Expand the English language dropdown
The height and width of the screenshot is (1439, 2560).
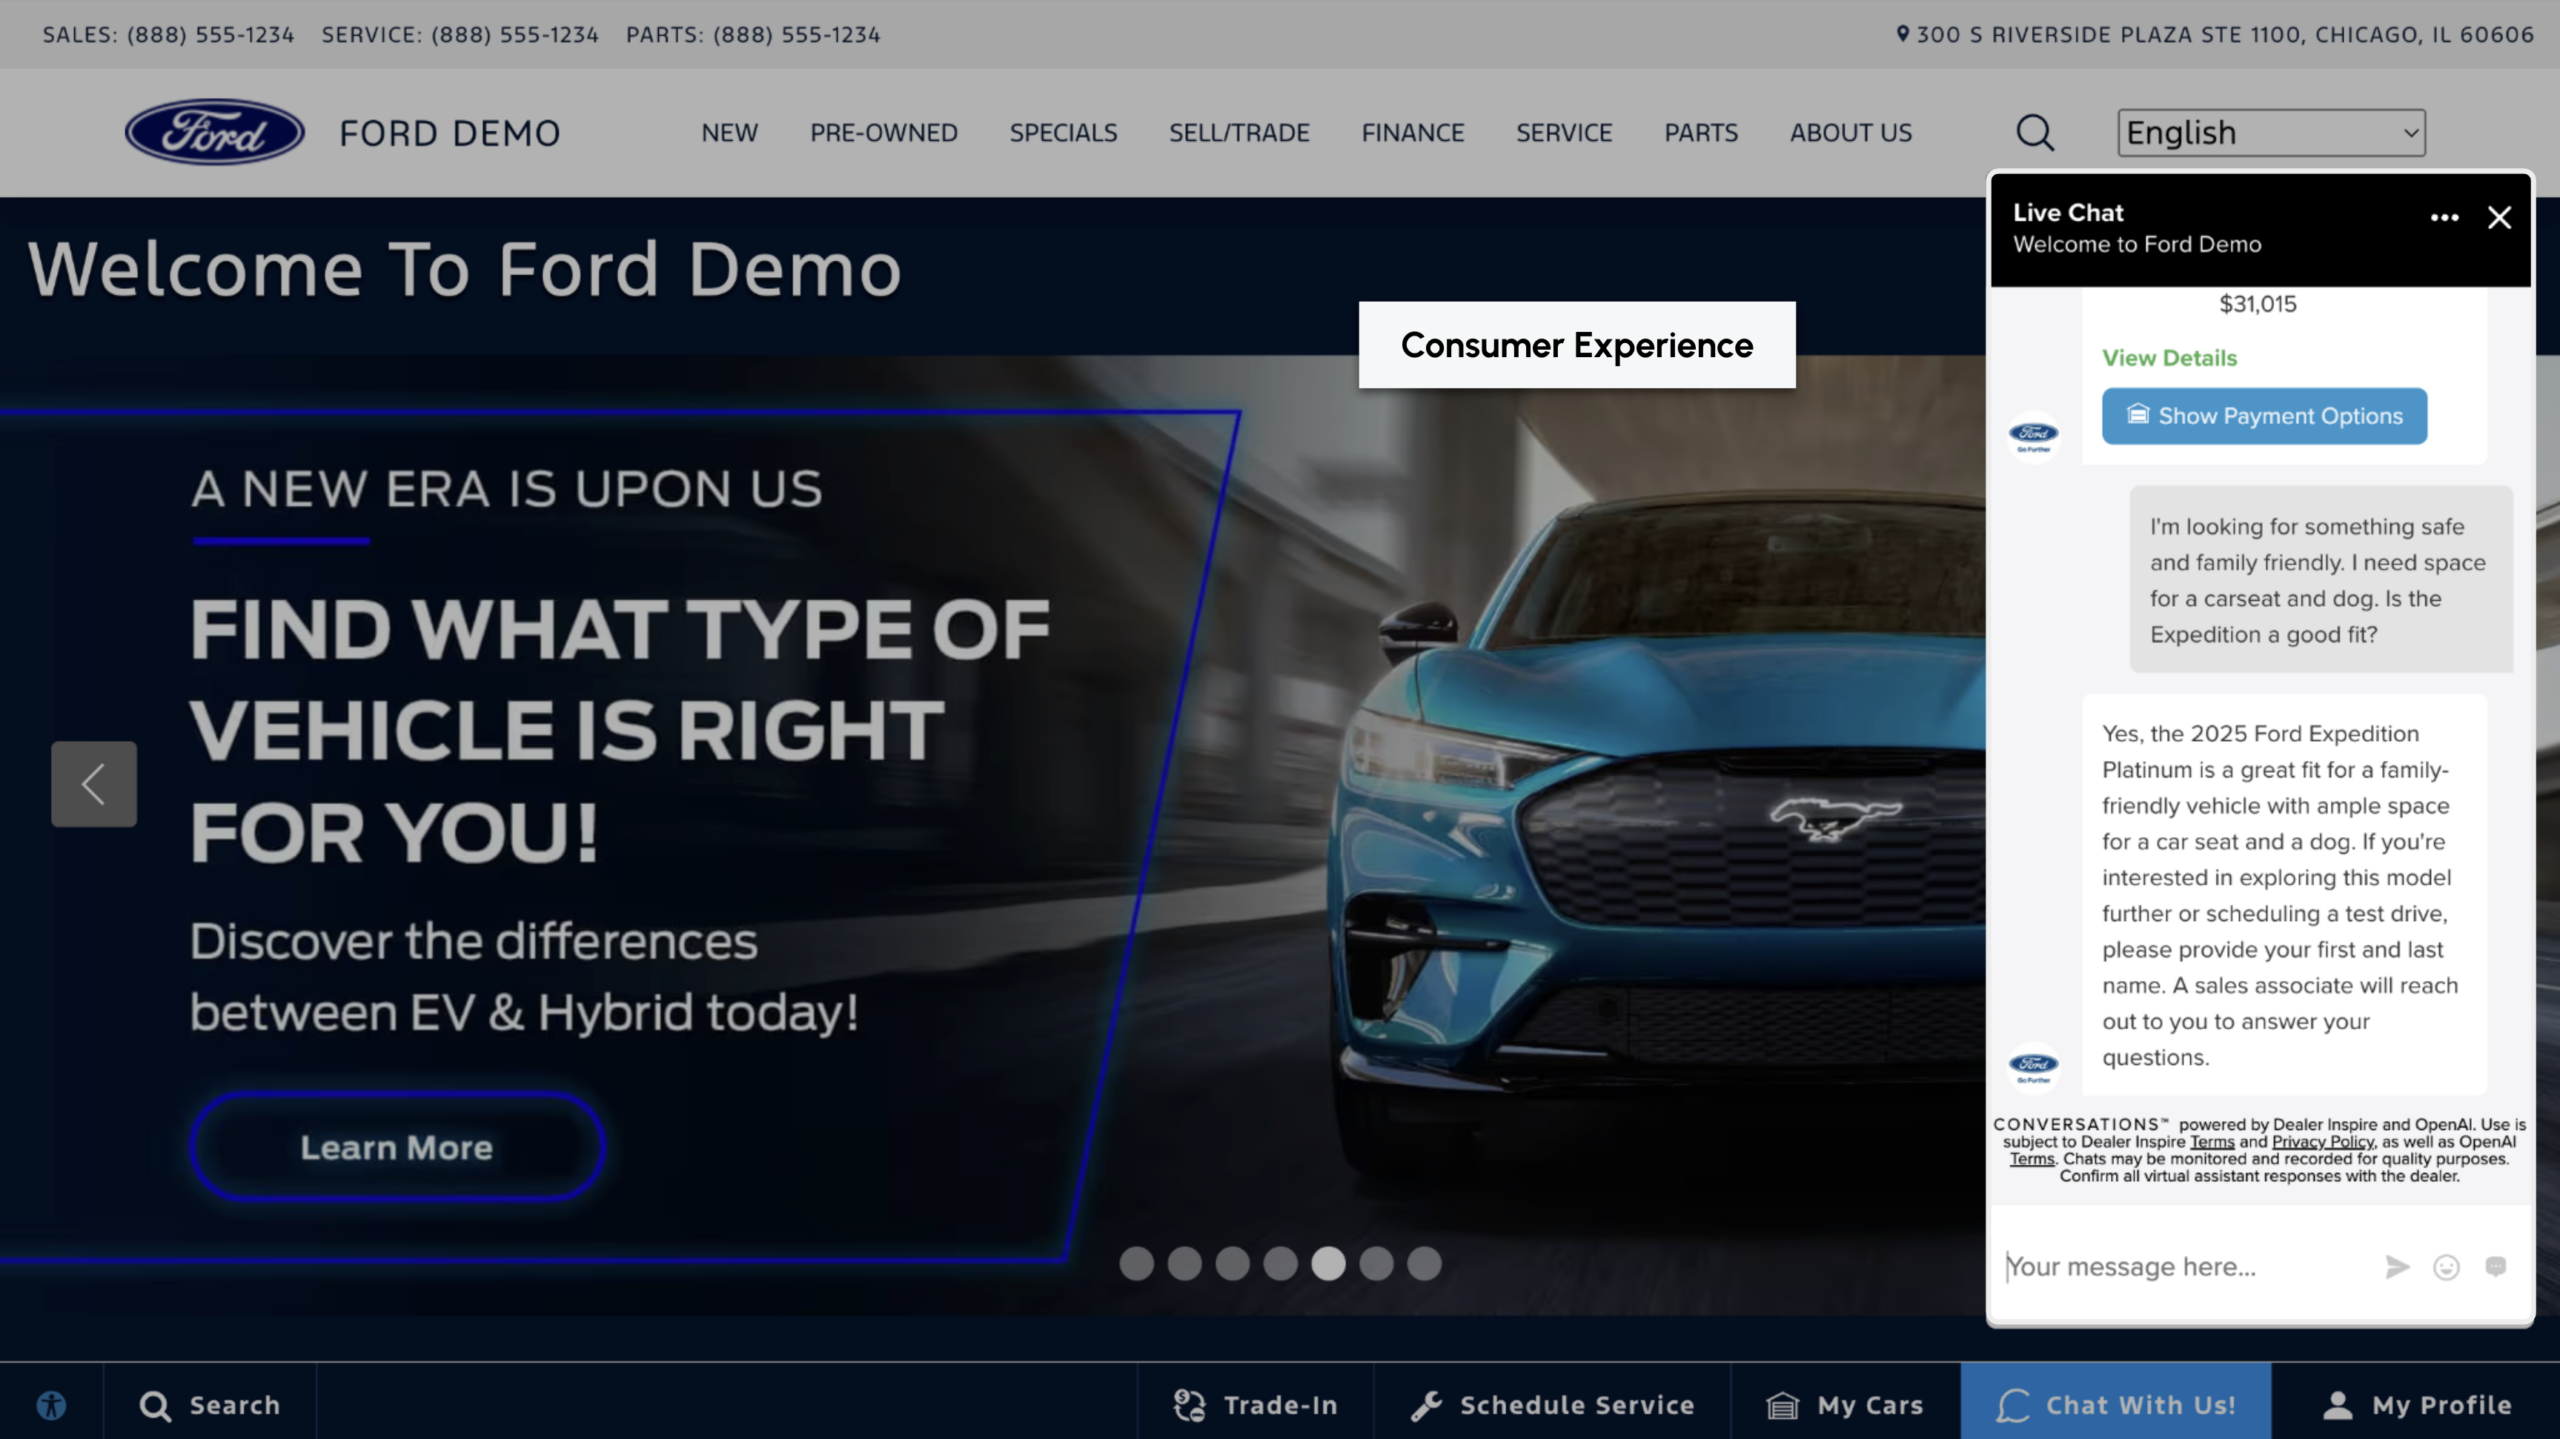pos(2271,132)
